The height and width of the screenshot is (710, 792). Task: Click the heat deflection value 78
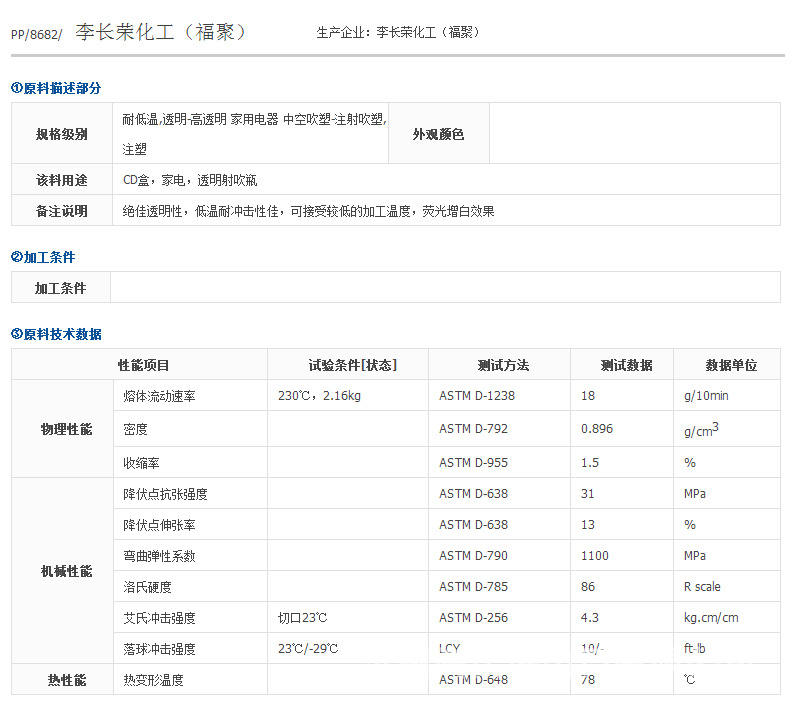[588, 680]
